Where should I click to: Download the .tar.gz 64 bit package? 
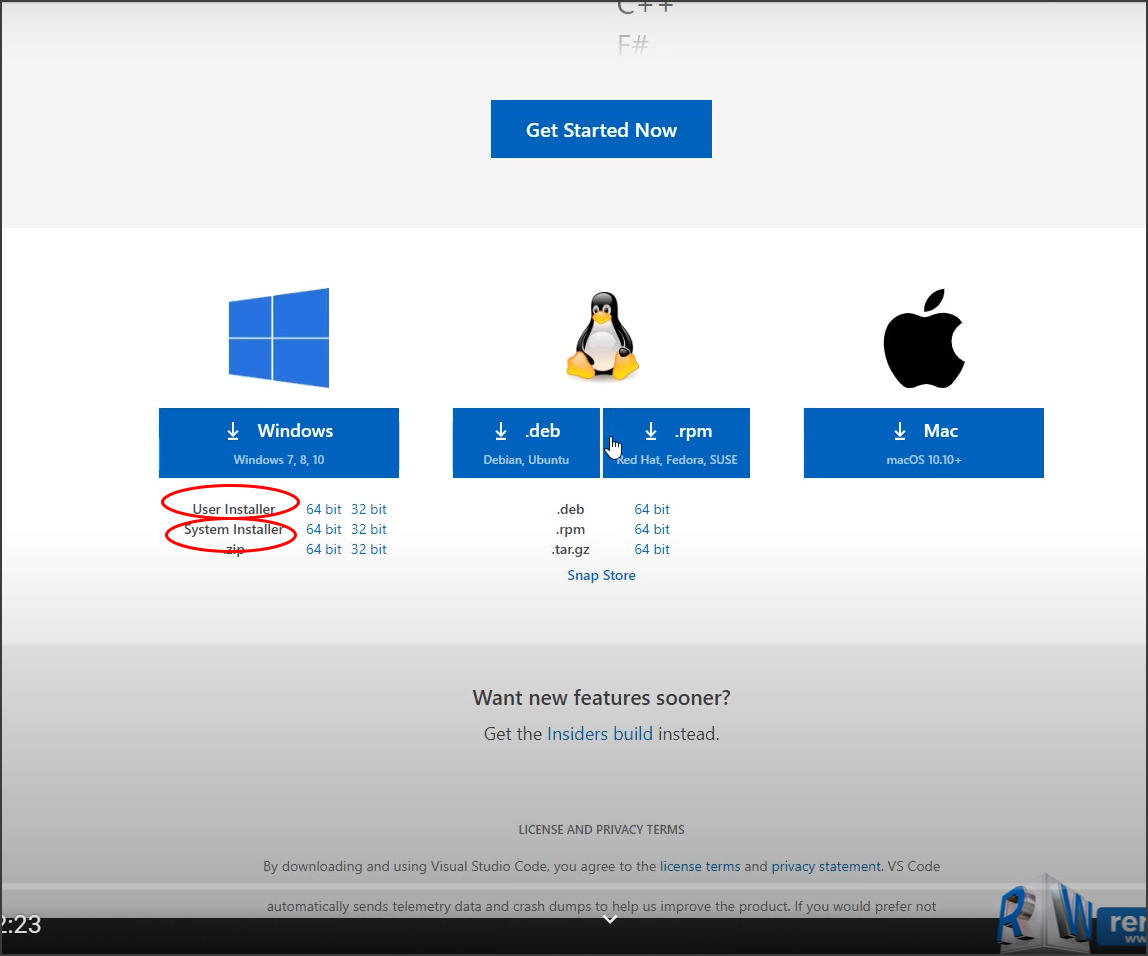[652, 549]
